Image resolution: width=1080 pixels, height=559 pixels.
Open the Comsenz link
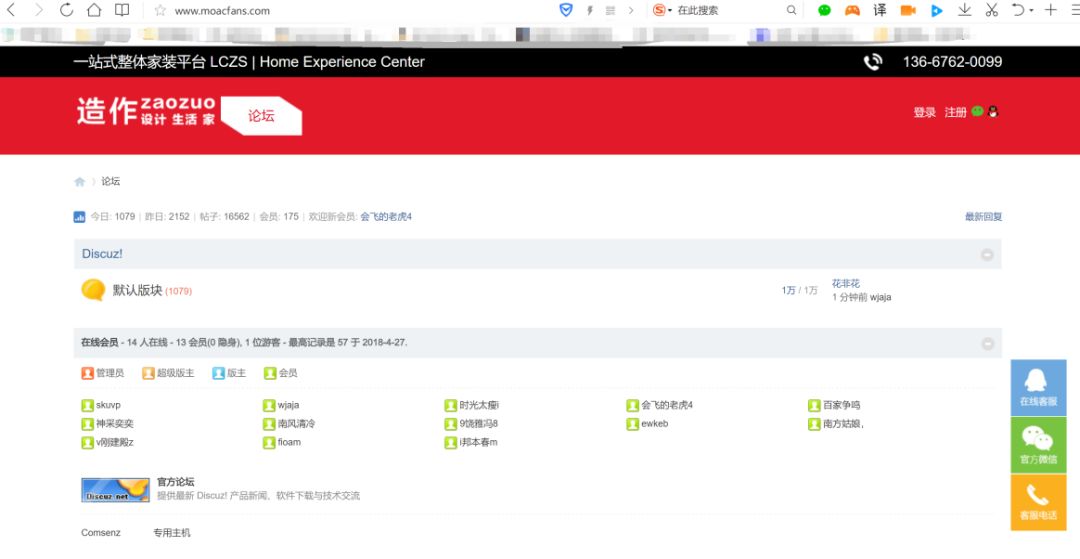point(101,533)
